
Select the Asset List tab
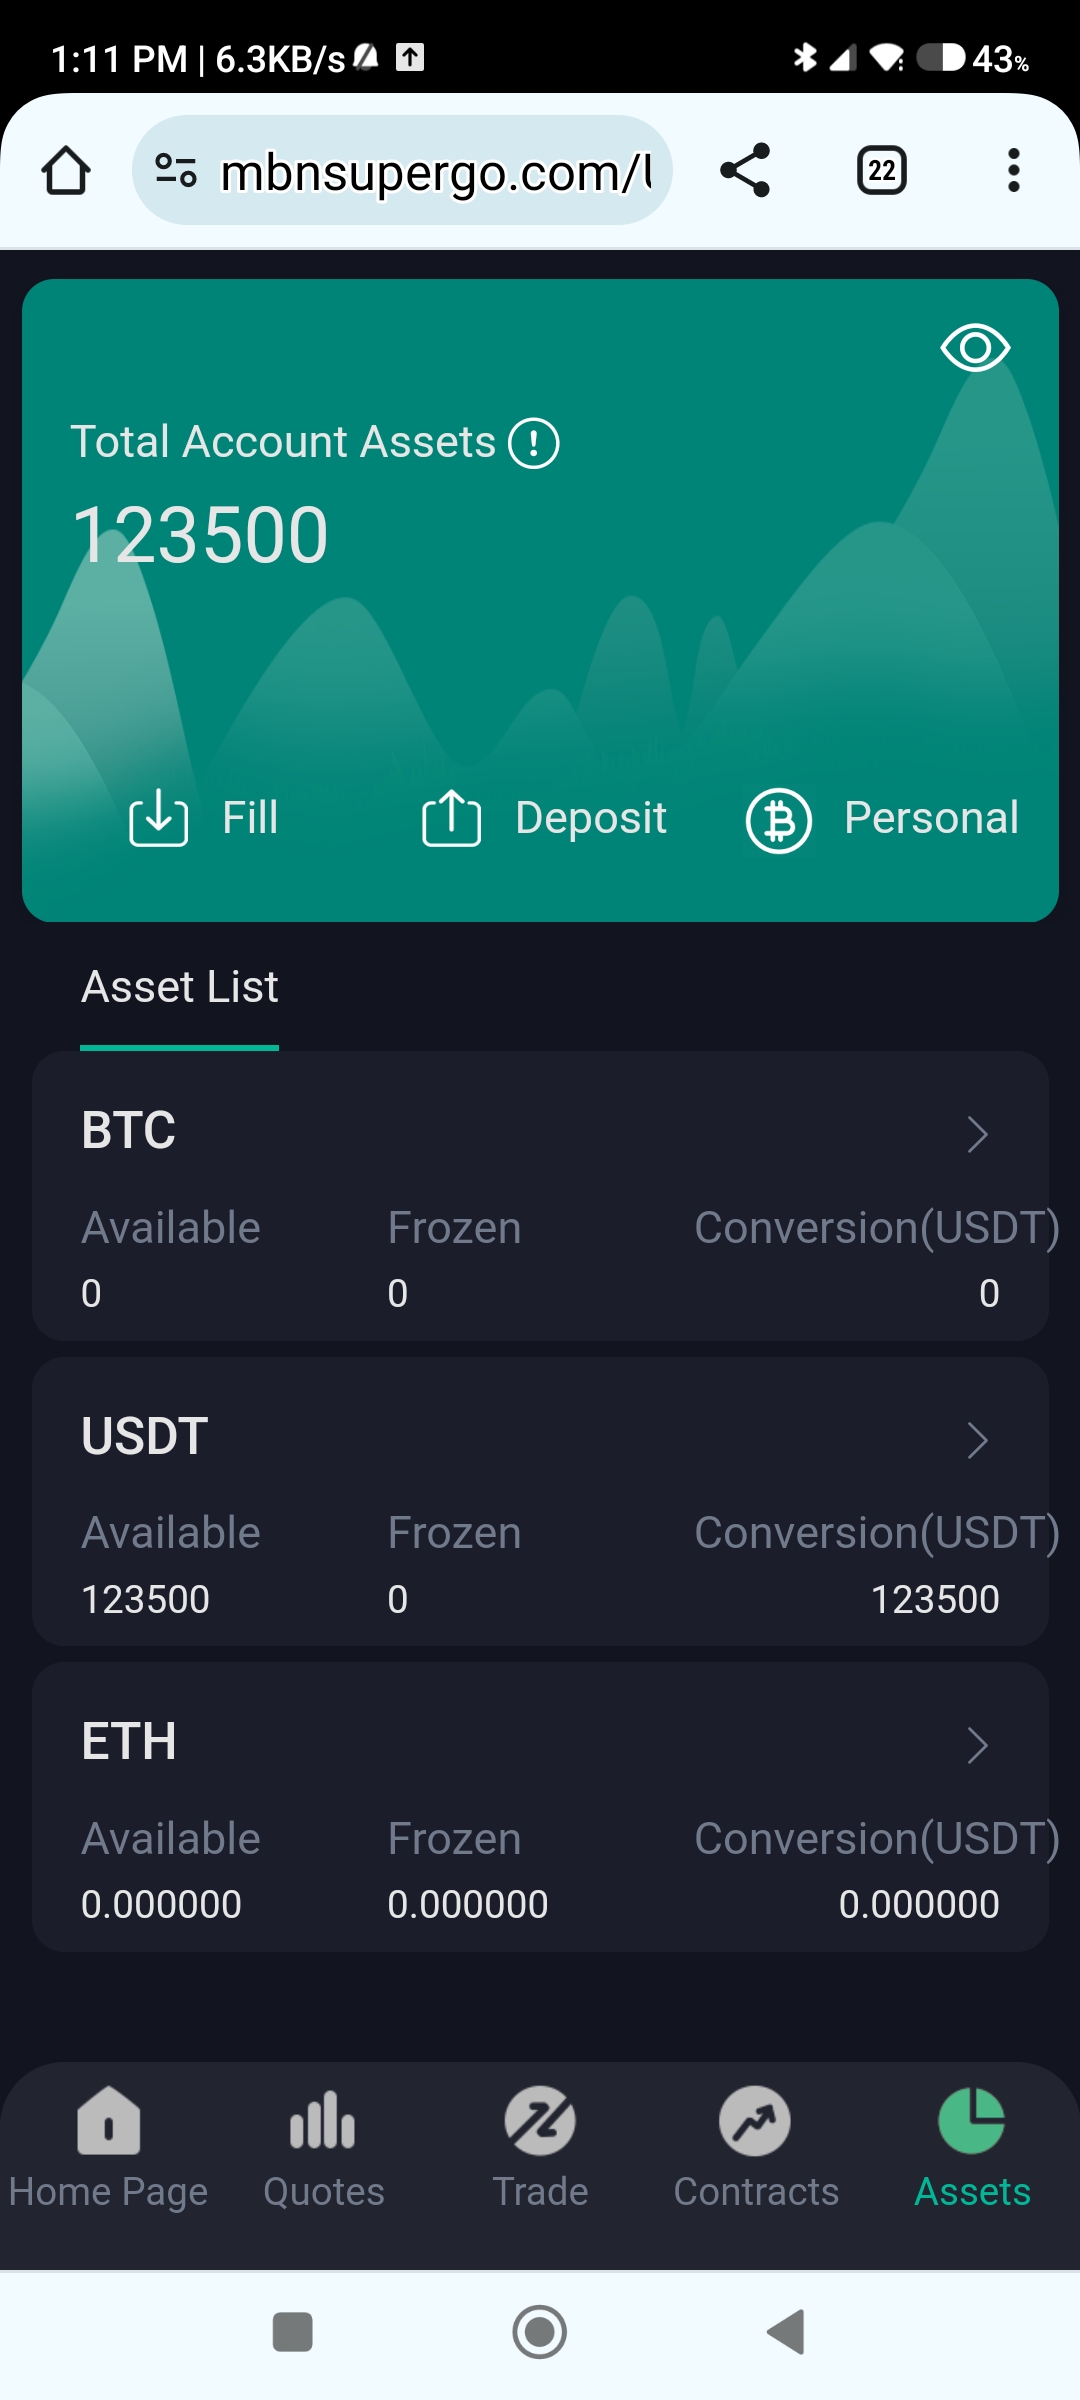pyautogui.click(x=180, y=987)
